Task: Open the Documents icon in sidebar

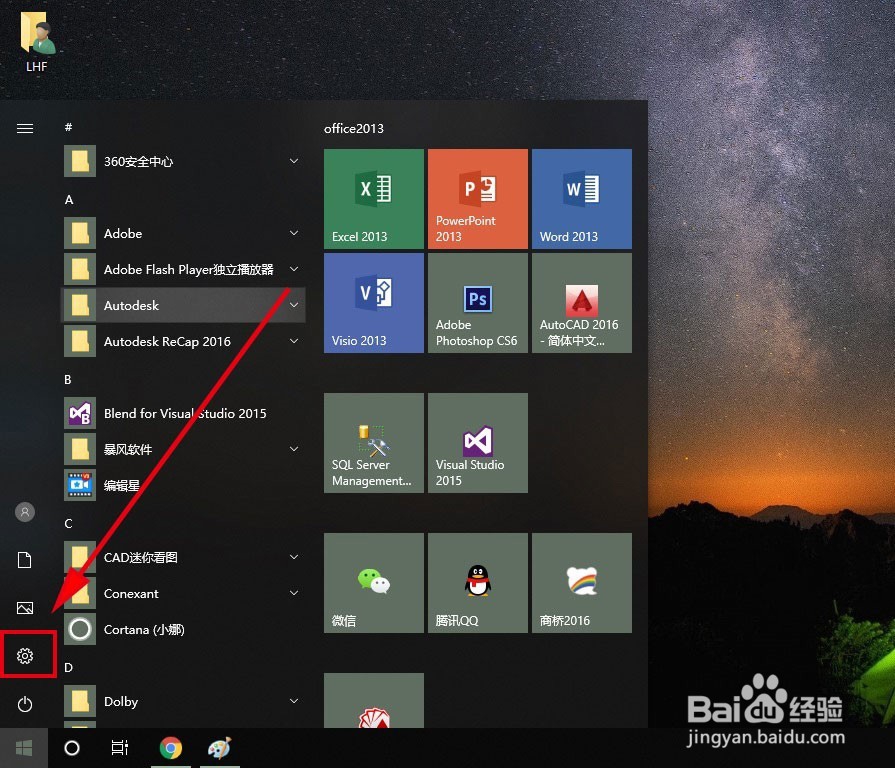Action: (25, 560)
